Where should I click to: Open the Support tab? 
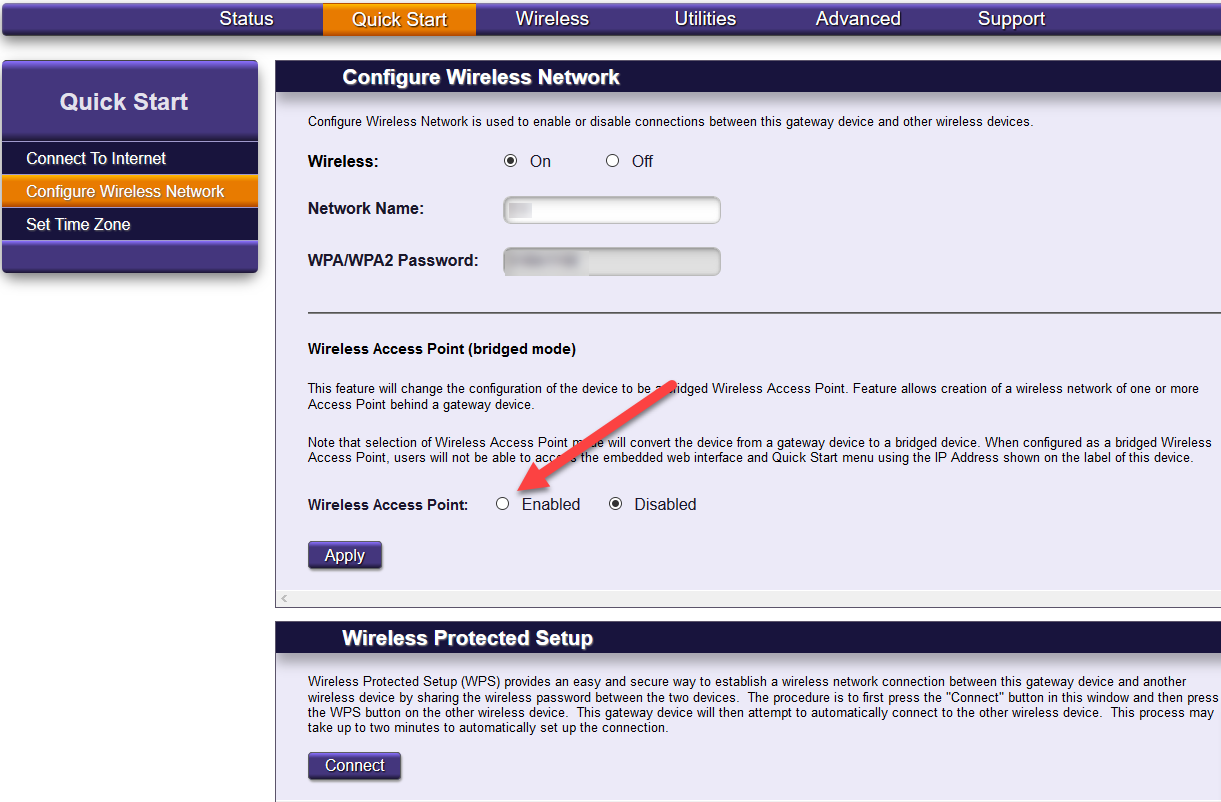tap(1011, 19)
